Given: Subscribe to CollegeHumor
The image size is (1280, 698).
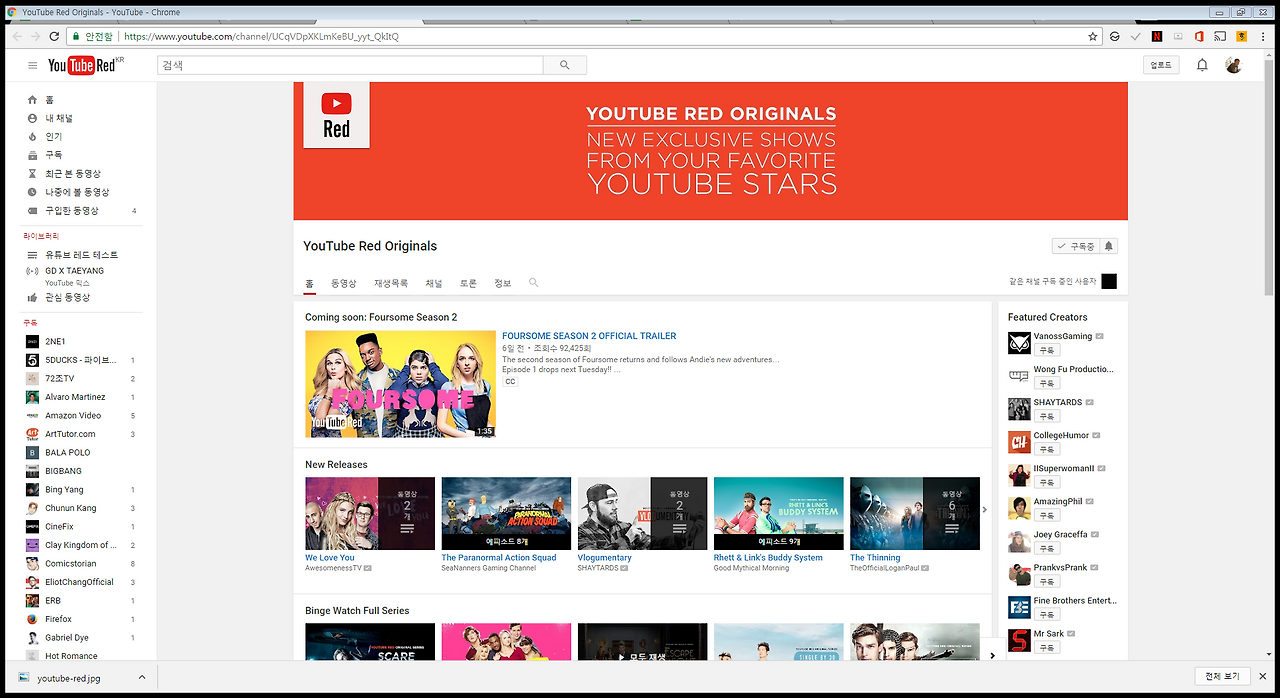Looking at the screenshot, I should [x=1046, y=450].
